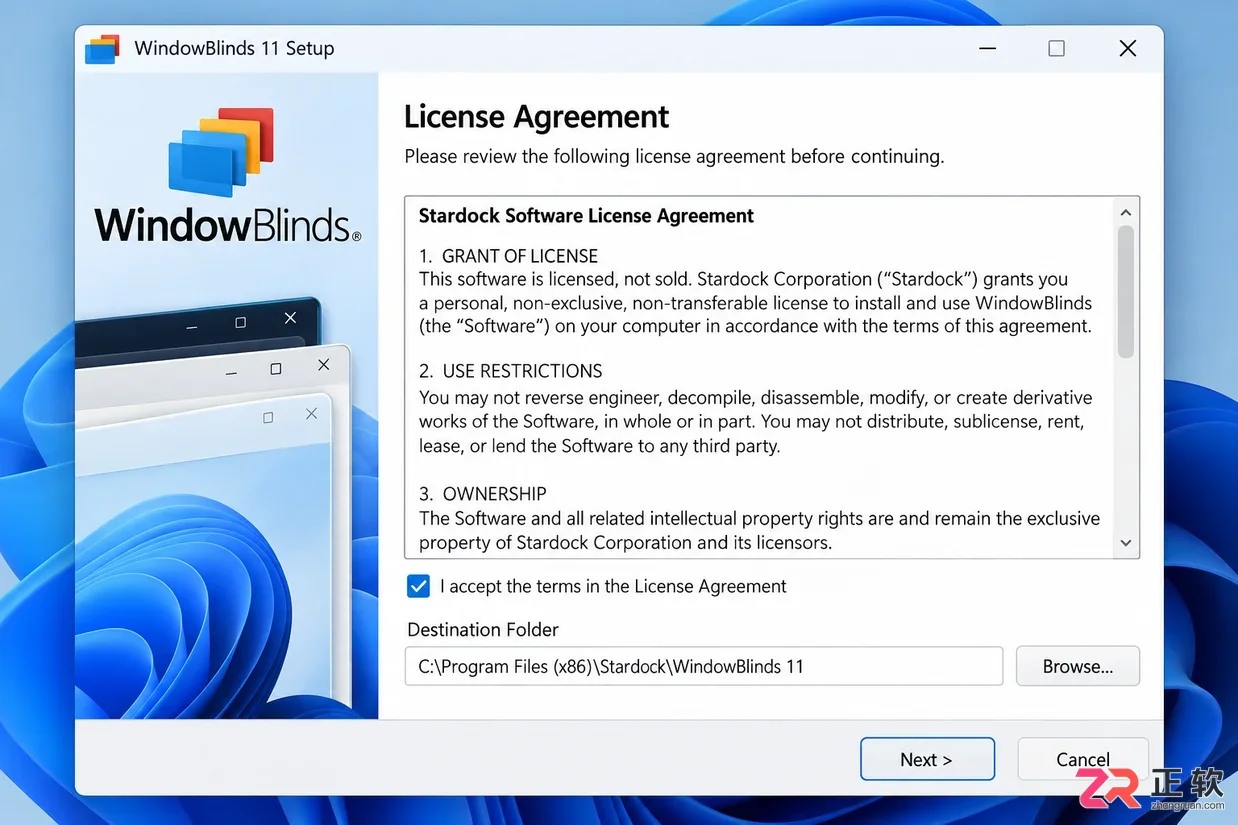Viewport: 1238px width, 825px height.
Task: Click the WindowBlinds title bar app icon
Action: point(102,49)
